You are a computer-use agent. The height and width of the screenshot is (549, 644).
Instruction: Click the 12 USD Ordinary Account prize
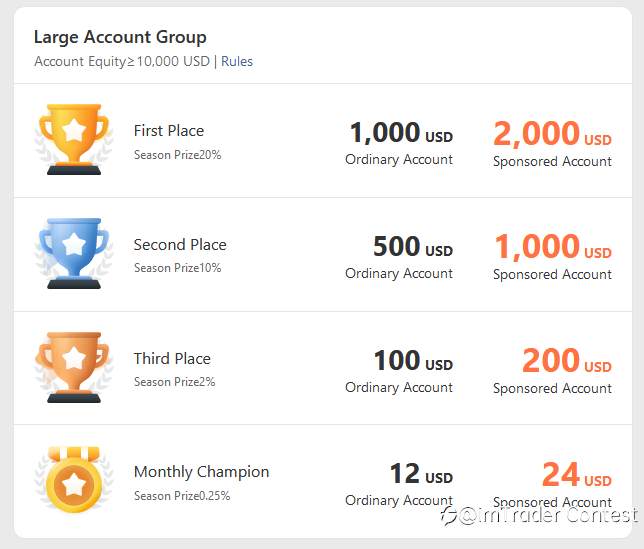[x=399, y=484]
